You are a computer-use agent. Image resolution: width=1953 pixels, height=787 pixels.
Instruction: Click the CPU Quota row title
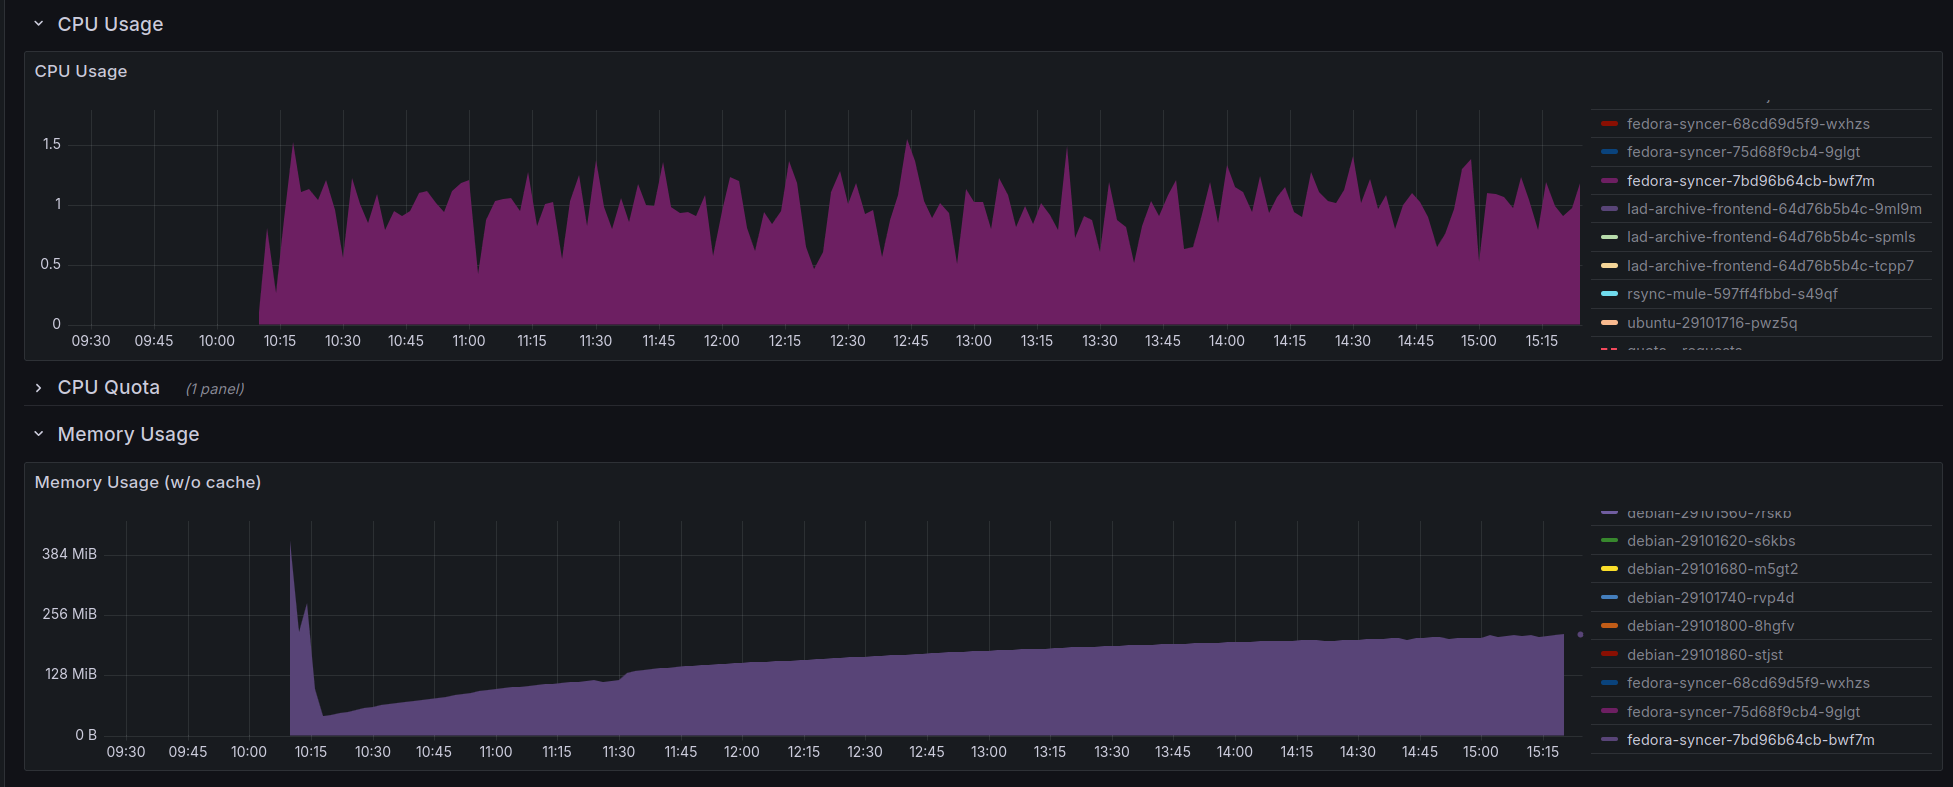click(x=109, y=388)
